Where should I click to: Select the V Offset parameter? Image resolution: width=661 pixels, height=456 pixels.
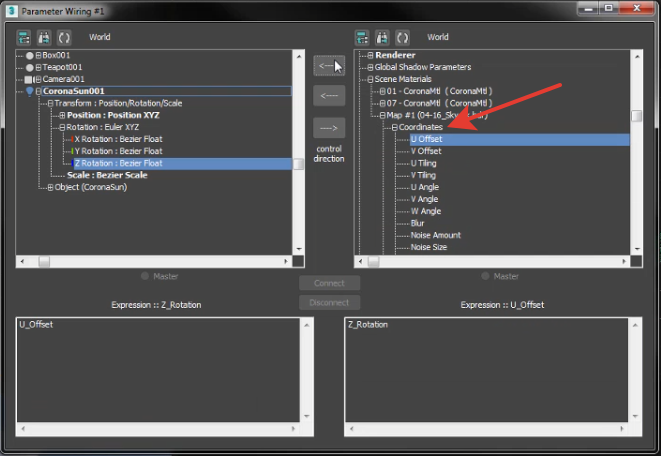click(x=426, y=151)
